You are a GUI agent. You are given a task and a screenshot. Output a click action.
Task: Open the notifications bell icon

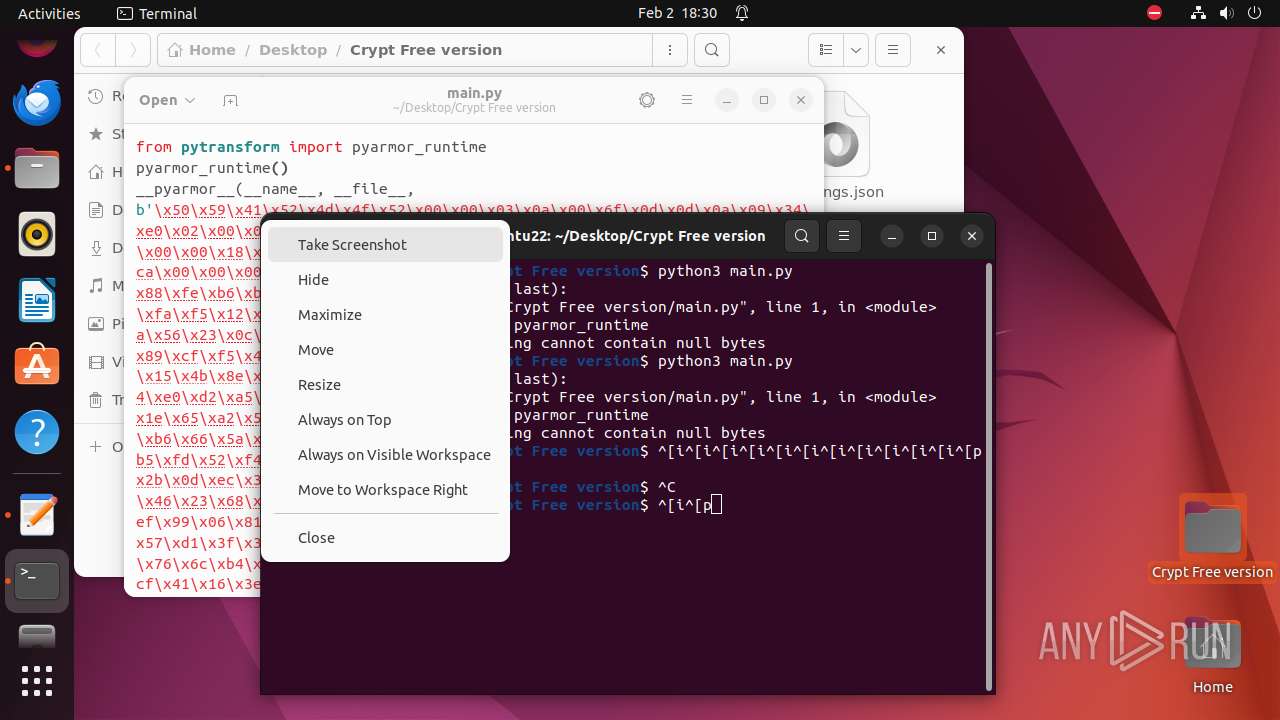point(742,13)
